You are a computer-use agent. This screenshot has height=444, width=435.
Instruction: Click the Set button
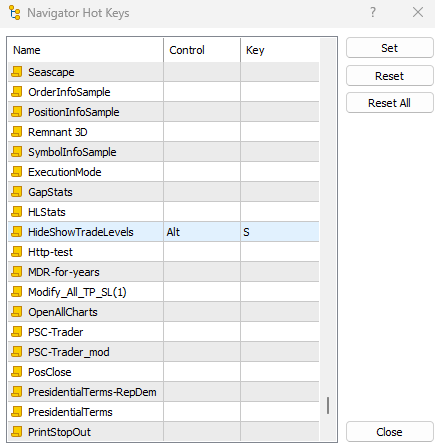click(389, 48)
